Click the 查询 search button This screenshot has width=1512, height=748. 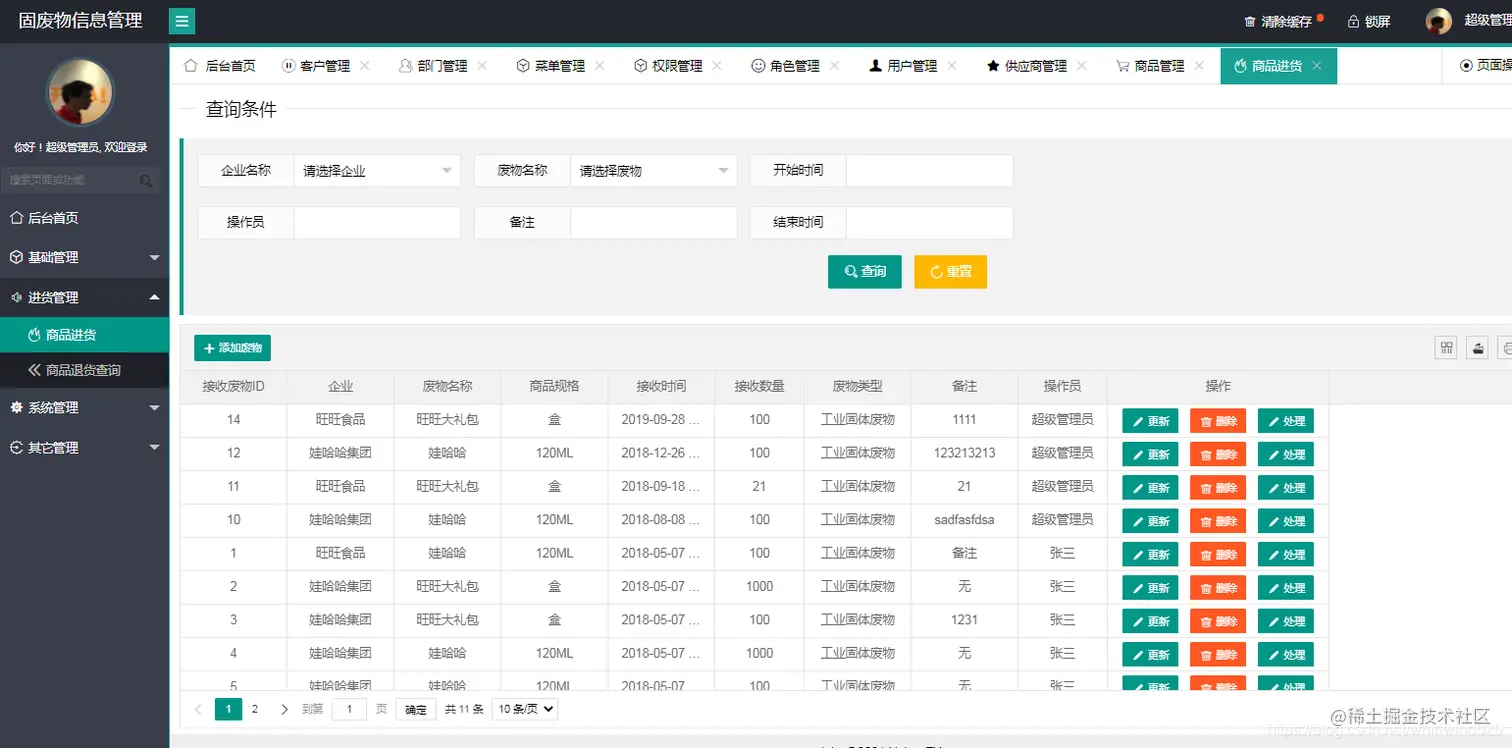(x=865, y=271)
